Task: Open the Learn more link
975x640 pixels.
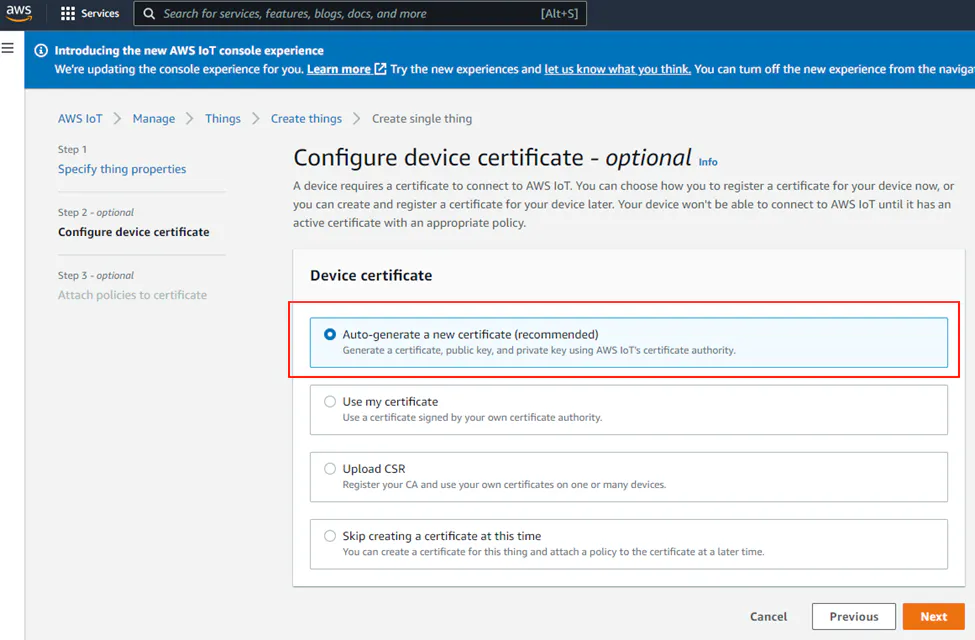Action: click(339, 69)
